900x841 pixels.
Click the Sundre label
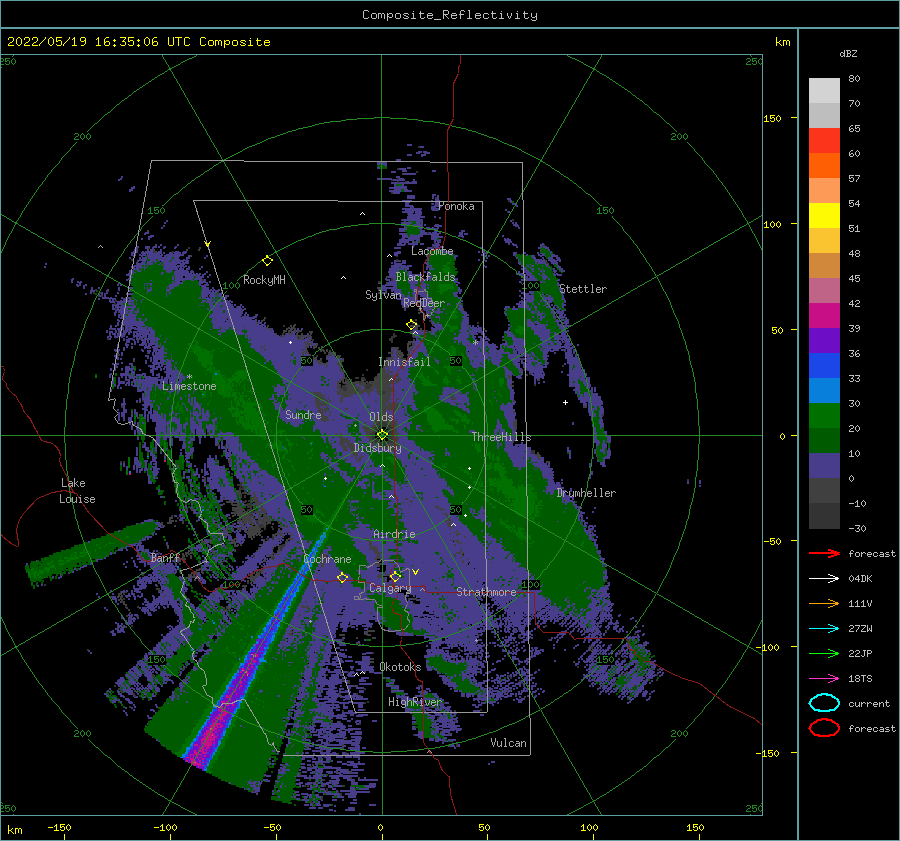[x=303, y=414]
